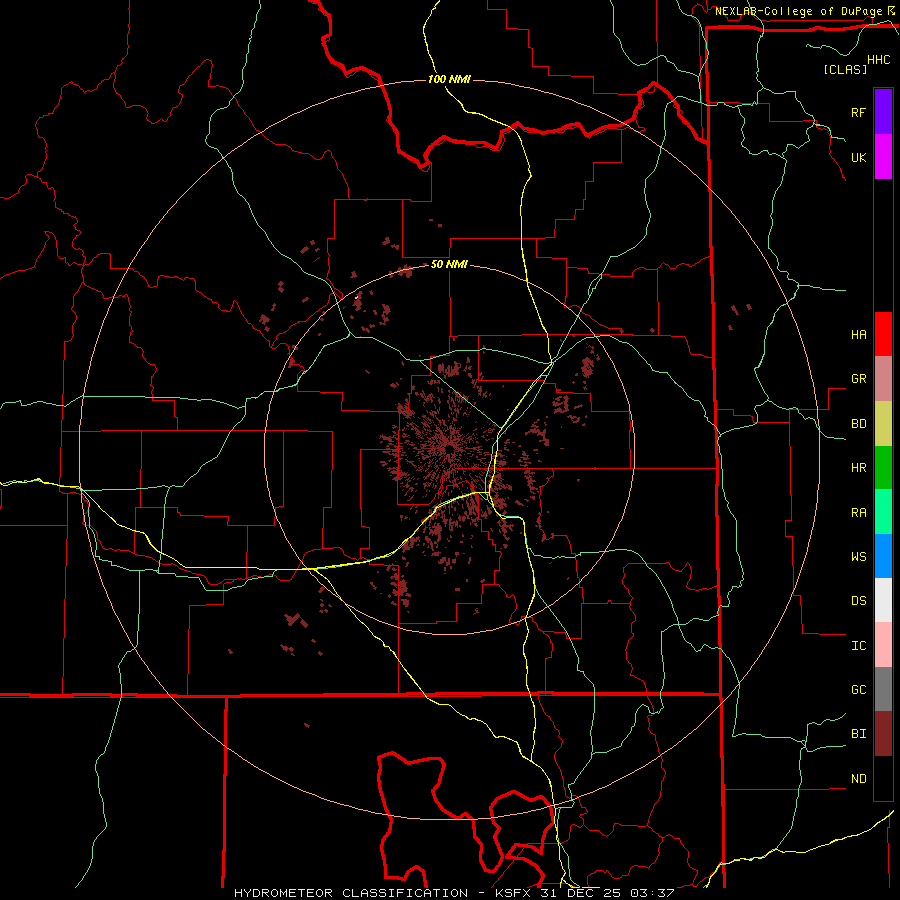Click the HHC product code label

pos(878,60)
